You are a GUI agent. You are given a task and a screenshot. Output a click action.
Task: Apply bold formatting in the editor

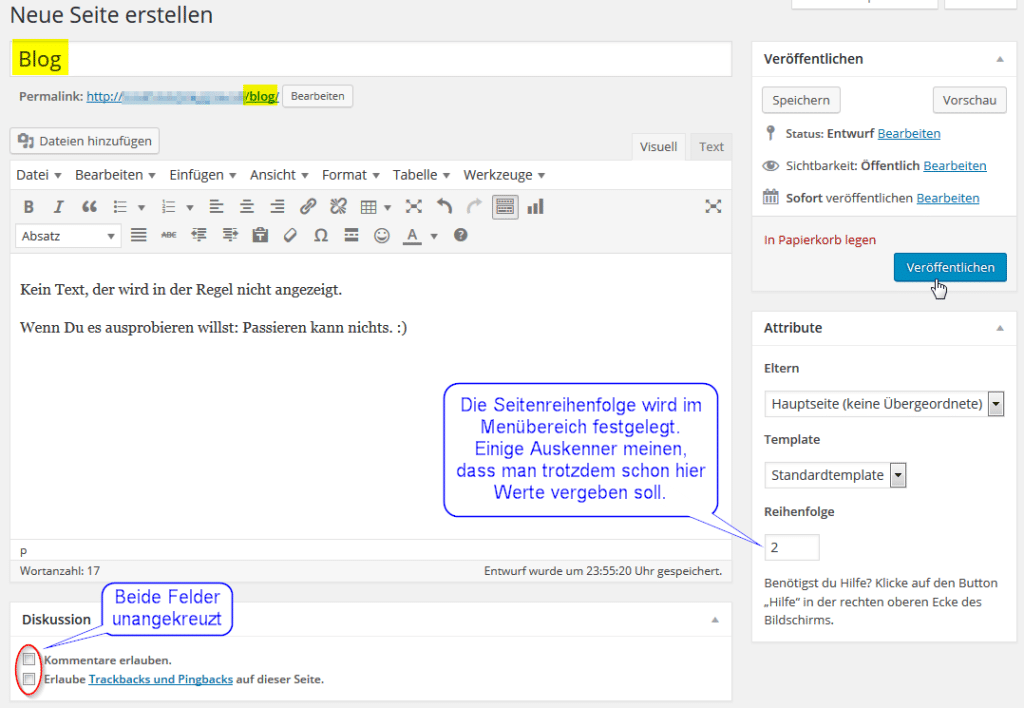pyautogui.click(x=28, y=207)
